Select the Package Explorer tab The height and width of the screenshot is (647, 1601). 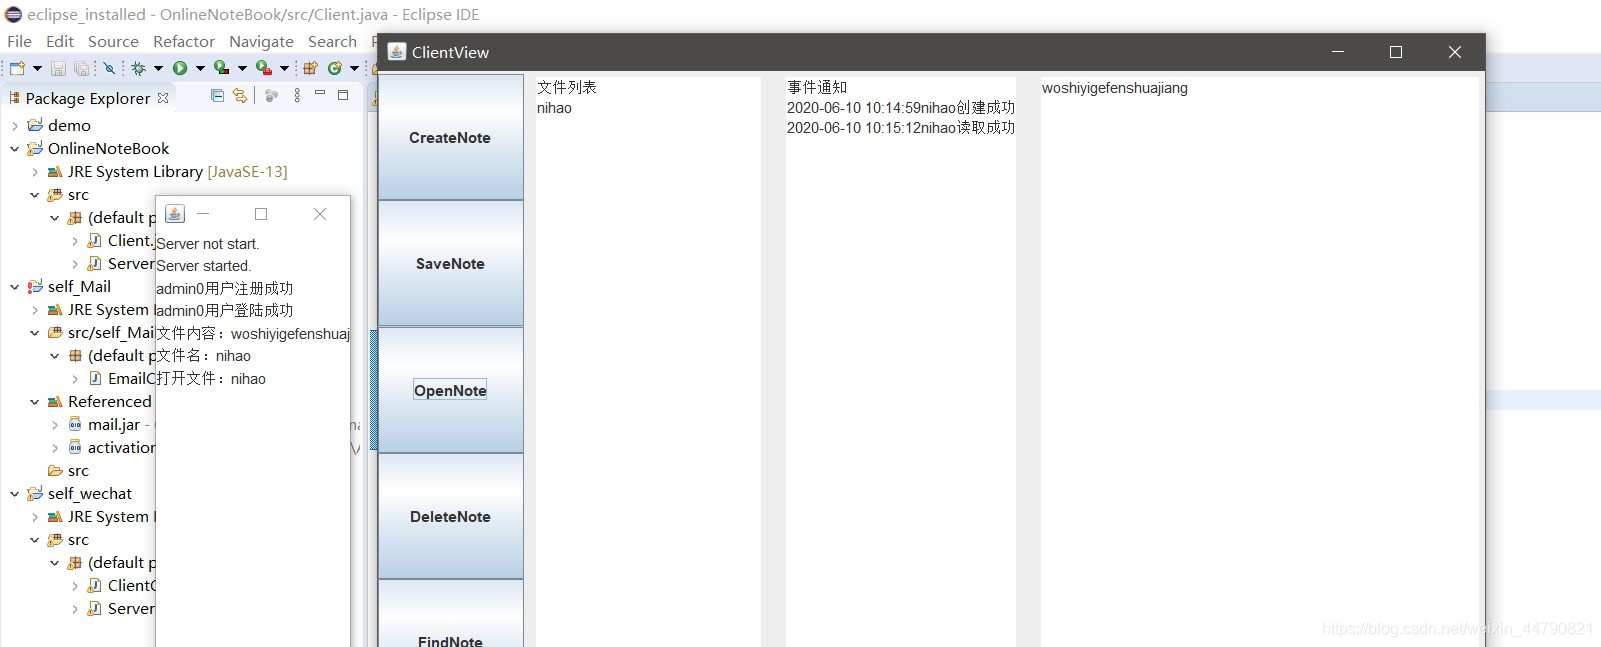[88, 98]
